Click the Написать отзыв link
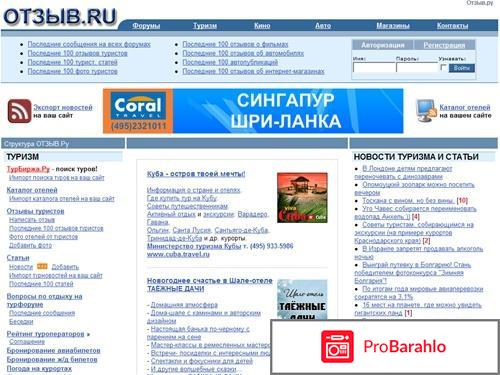The image size is (500, 375). (32, 220)
